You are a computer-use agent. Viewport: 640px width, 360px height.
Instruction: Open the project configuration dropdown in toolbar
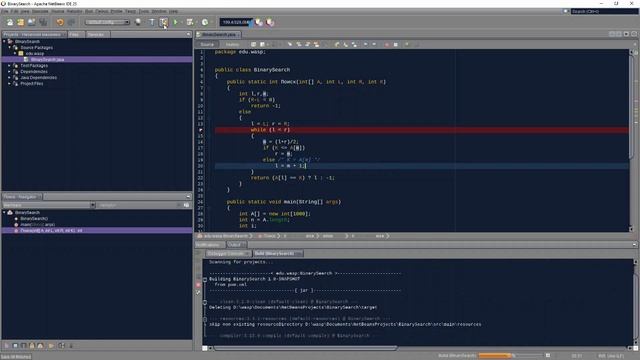[107, 22]
